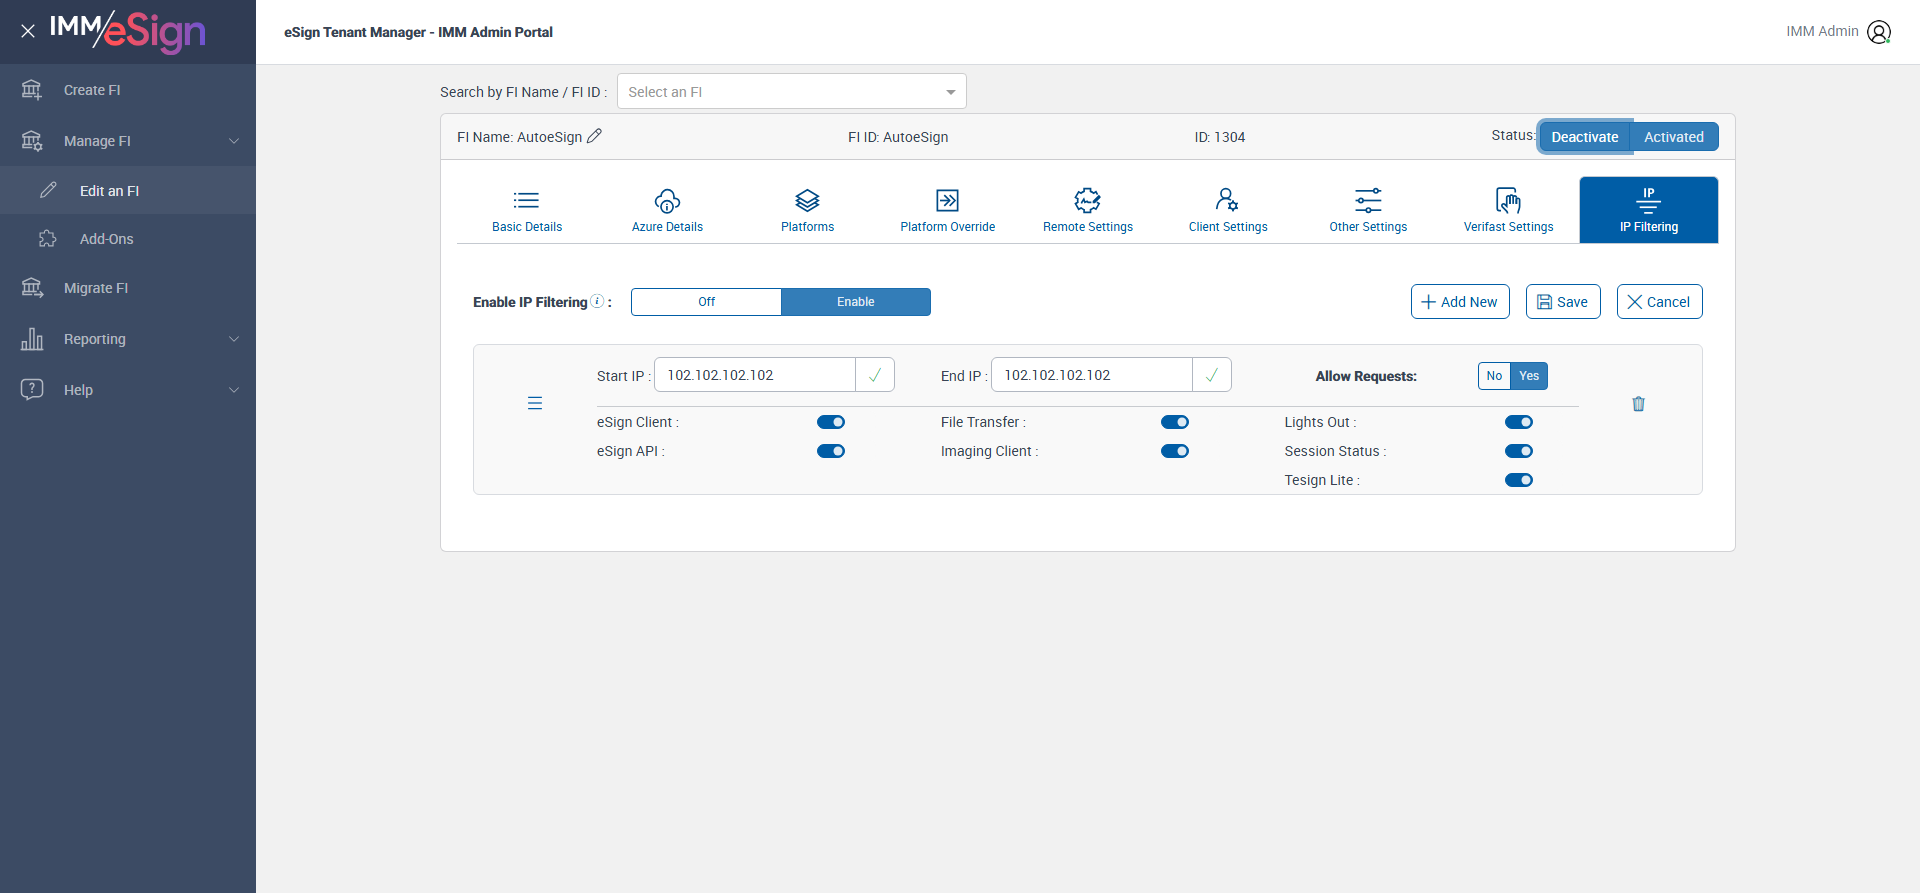This screenshot has width=1920, height=893.
Task: Click the Verifast Settings fingerprint icon
Action: (x=1508, y=200)
